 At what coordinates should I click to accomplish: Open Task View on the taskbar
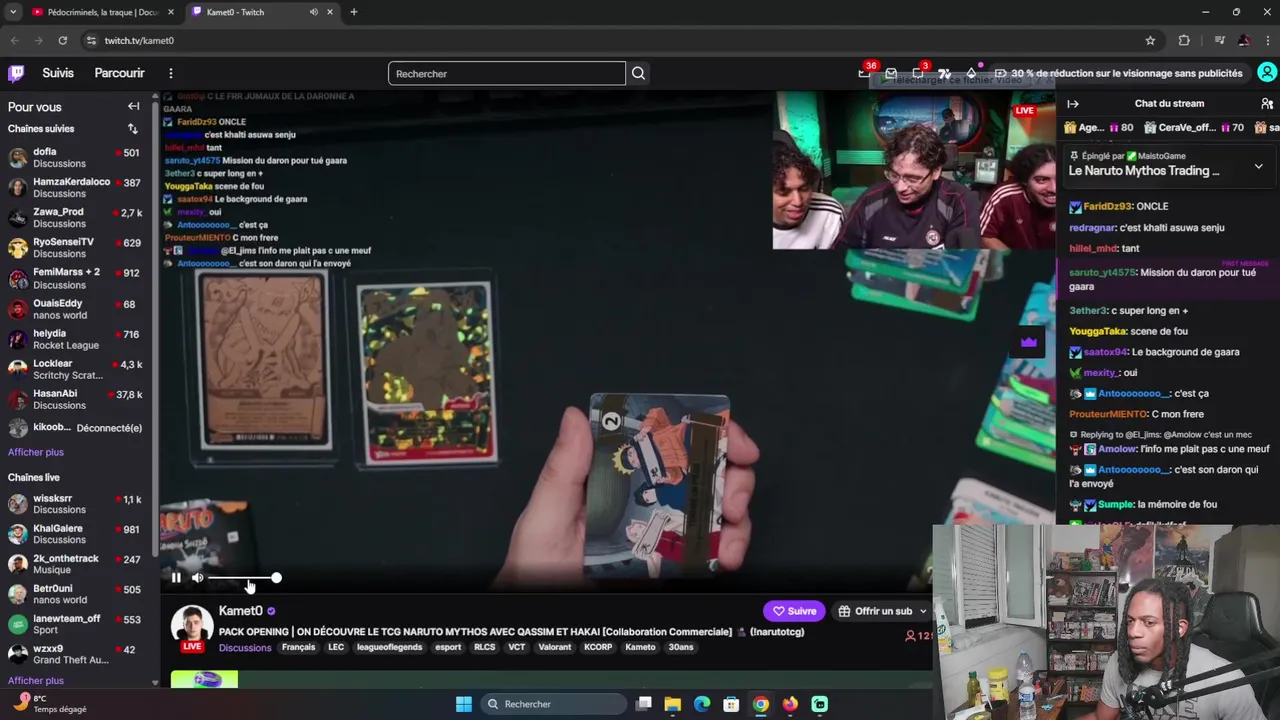644,704
